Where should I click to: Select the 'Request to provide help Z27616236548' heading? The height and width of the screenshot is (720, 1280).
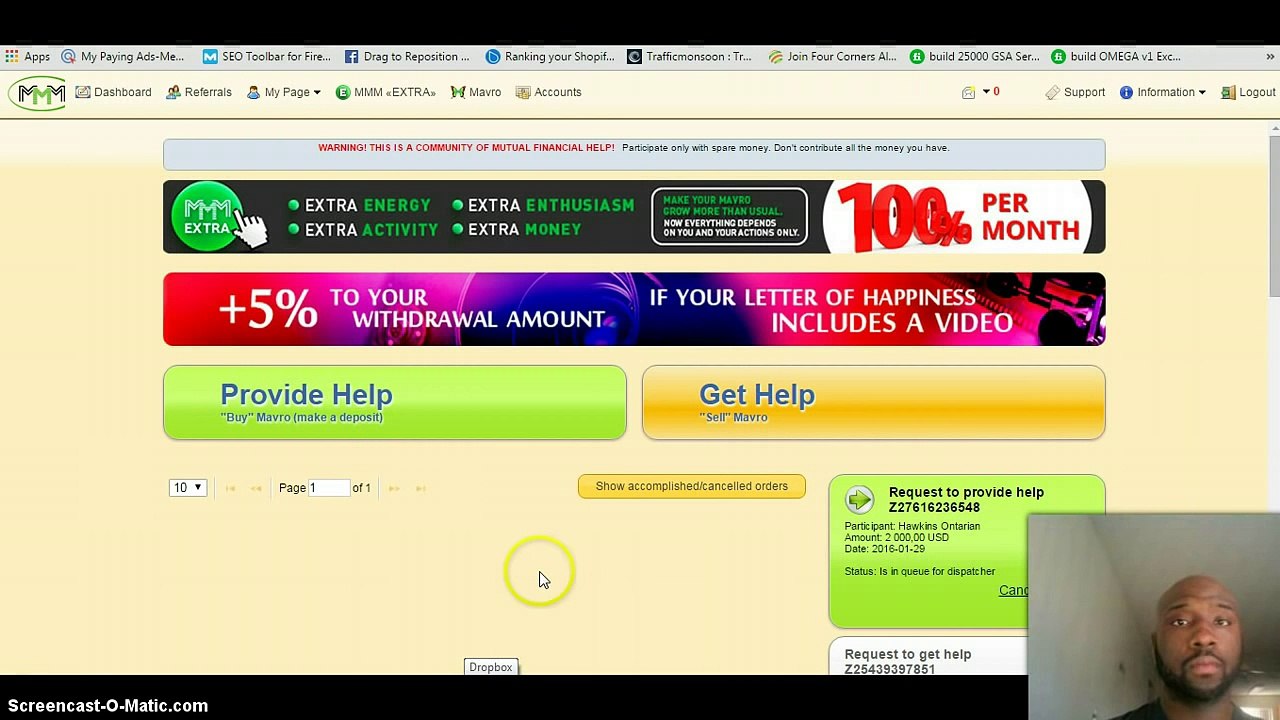966,500
